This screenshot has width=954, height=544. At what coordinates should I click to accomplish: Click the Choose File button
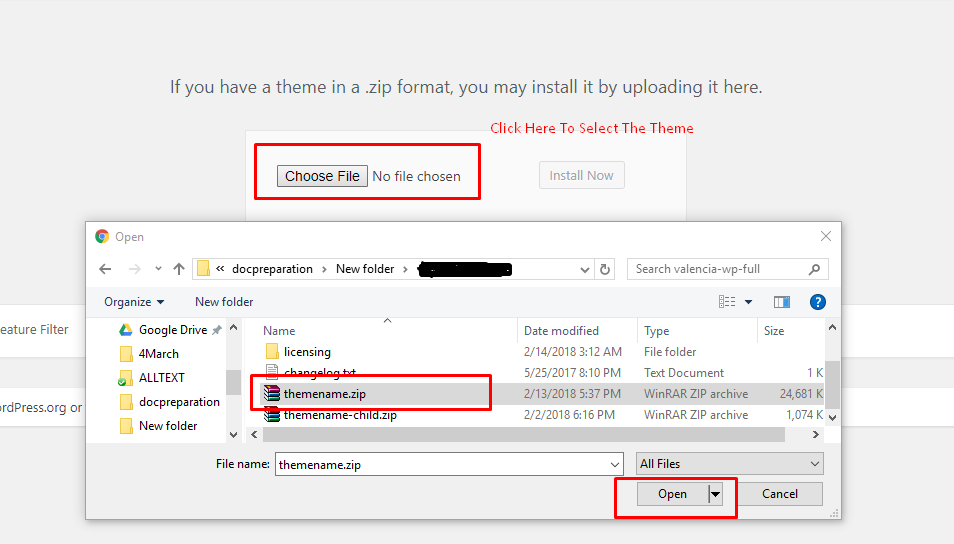[322, 176]
